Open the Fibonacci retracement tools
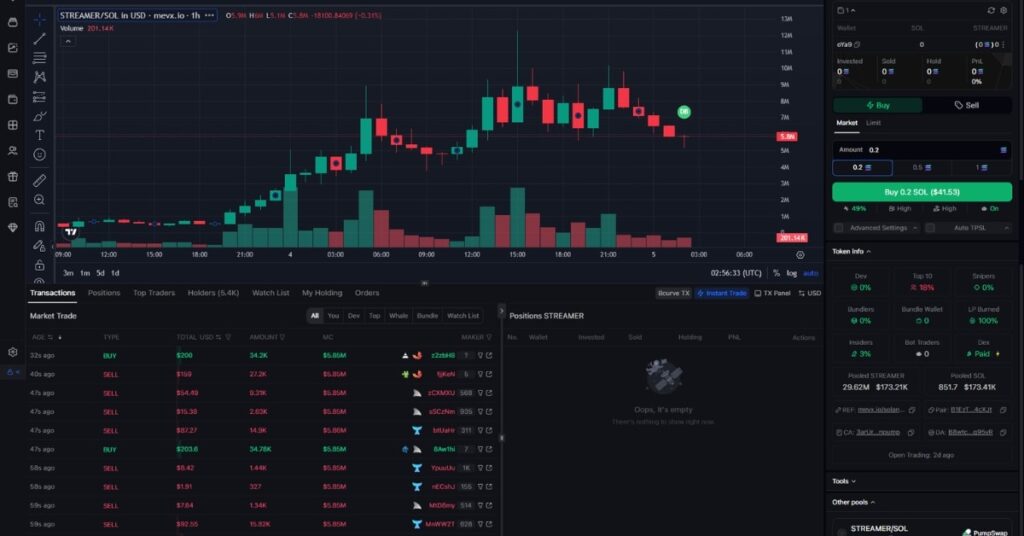Image resolution: width=1024 pixels, height=536 pixels. (39, 57)
